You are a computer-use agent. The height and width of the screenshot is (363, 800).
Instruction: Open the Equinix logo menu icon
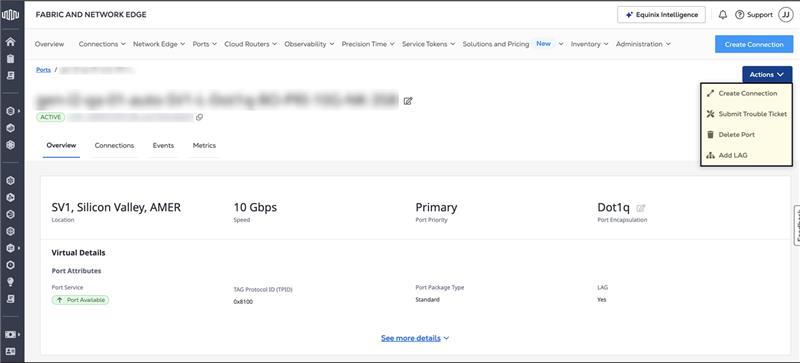(x=10, y=15)
